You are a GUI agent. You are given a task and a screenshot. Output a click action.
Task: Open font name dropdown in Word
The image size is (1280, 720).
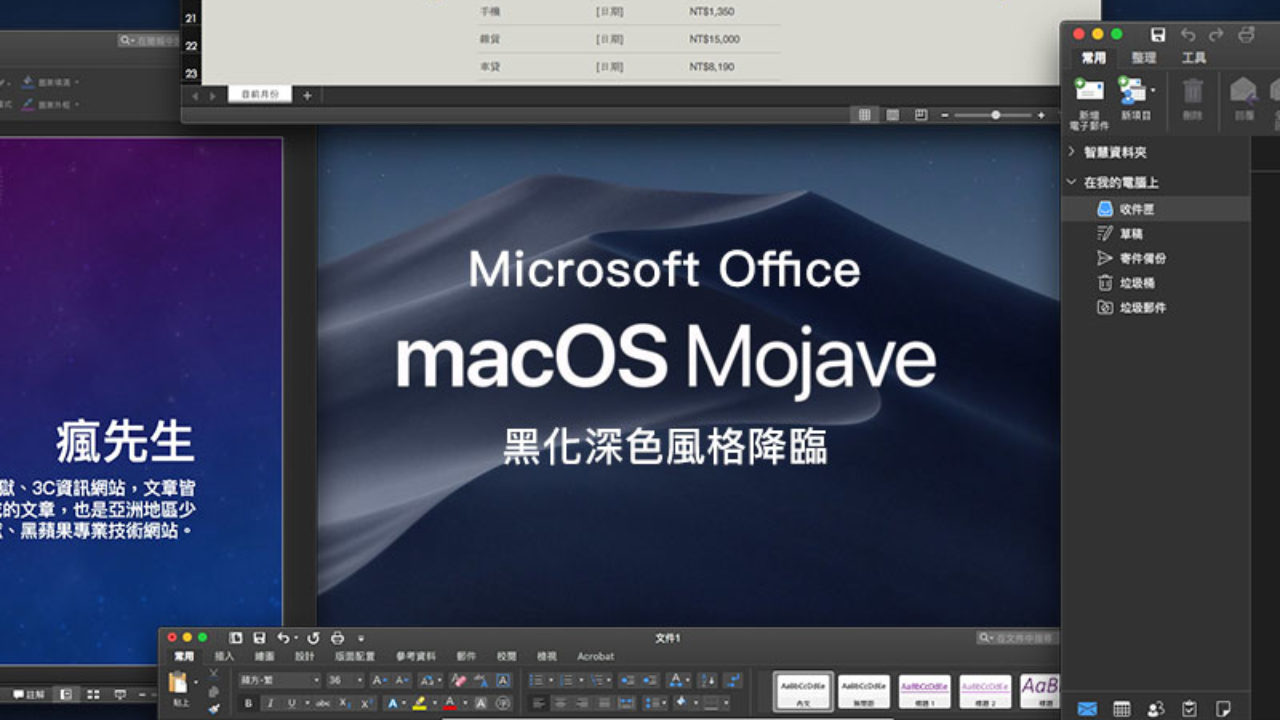316,680
